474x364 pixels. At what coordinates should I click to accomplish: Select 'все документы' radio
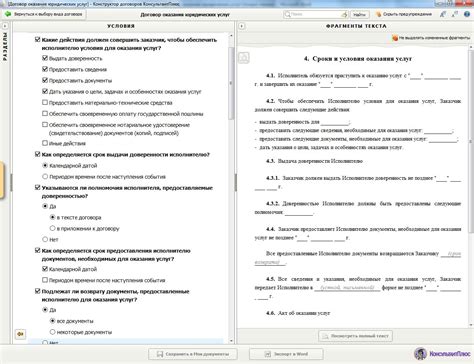click(52, 321)
